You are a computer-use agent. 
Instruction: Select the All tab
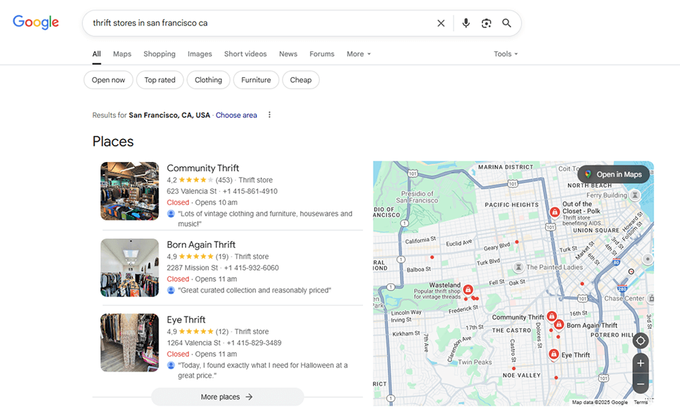[x=96, y=54]
